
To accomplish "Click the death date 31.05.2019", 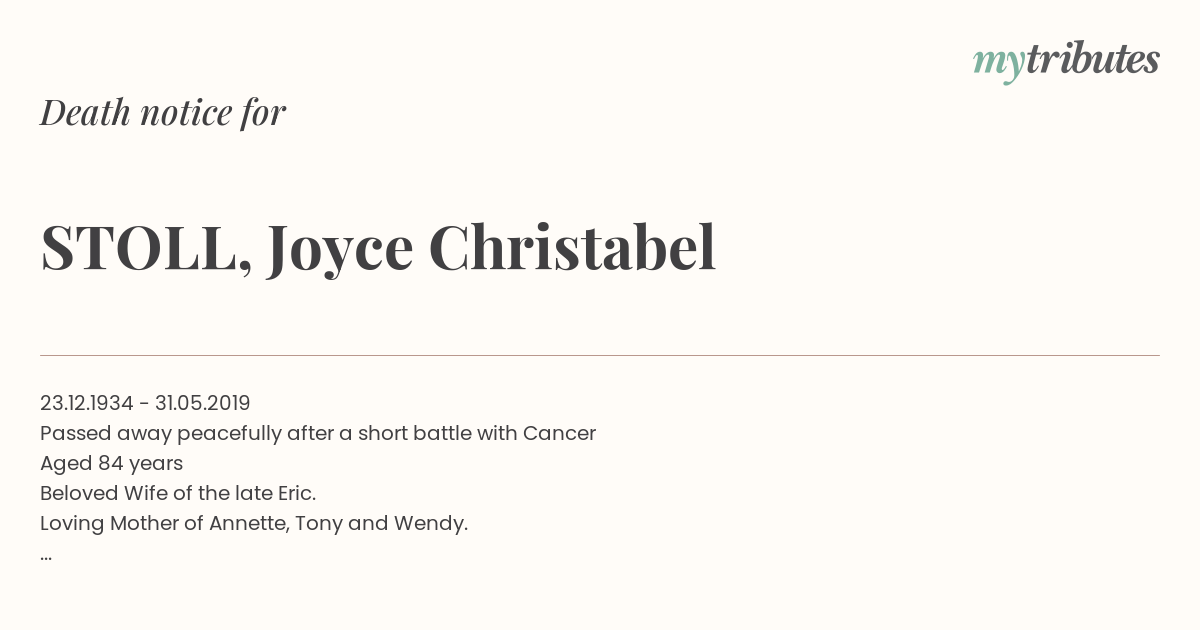I will coord(203,403).
